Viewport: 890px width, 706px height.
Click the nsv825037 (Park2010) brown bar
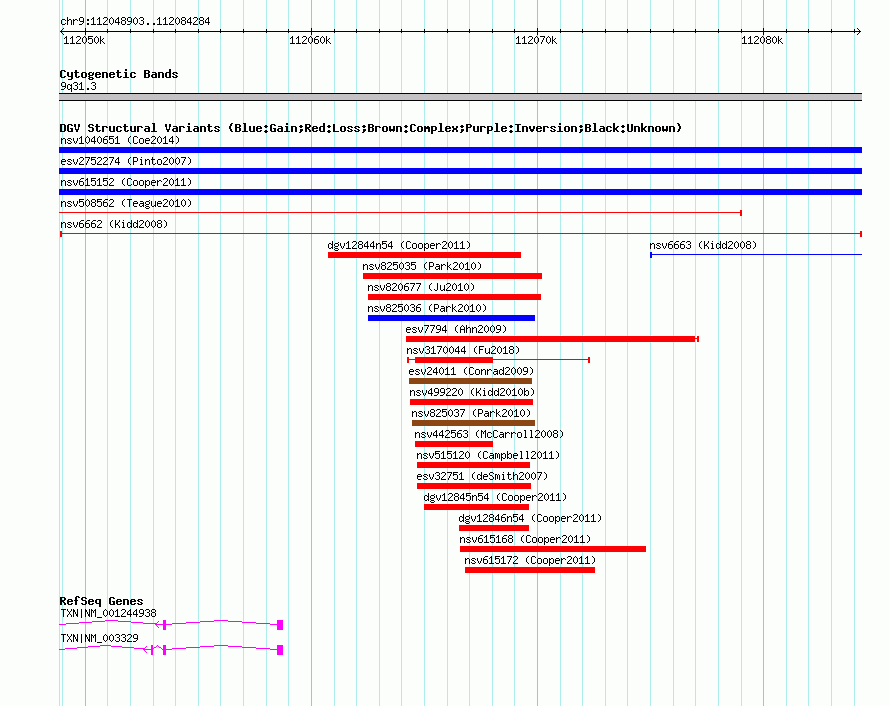[473, 423]
